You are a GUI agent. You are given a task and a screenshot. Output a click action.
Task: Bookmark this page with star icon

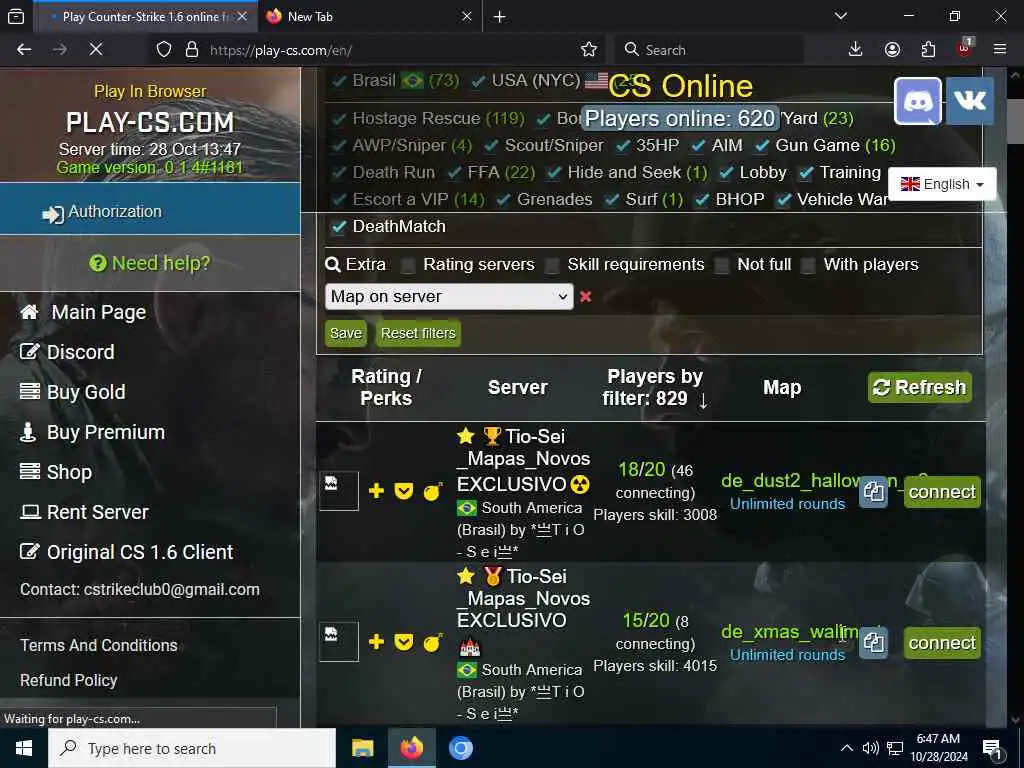(x=588, y=50)
